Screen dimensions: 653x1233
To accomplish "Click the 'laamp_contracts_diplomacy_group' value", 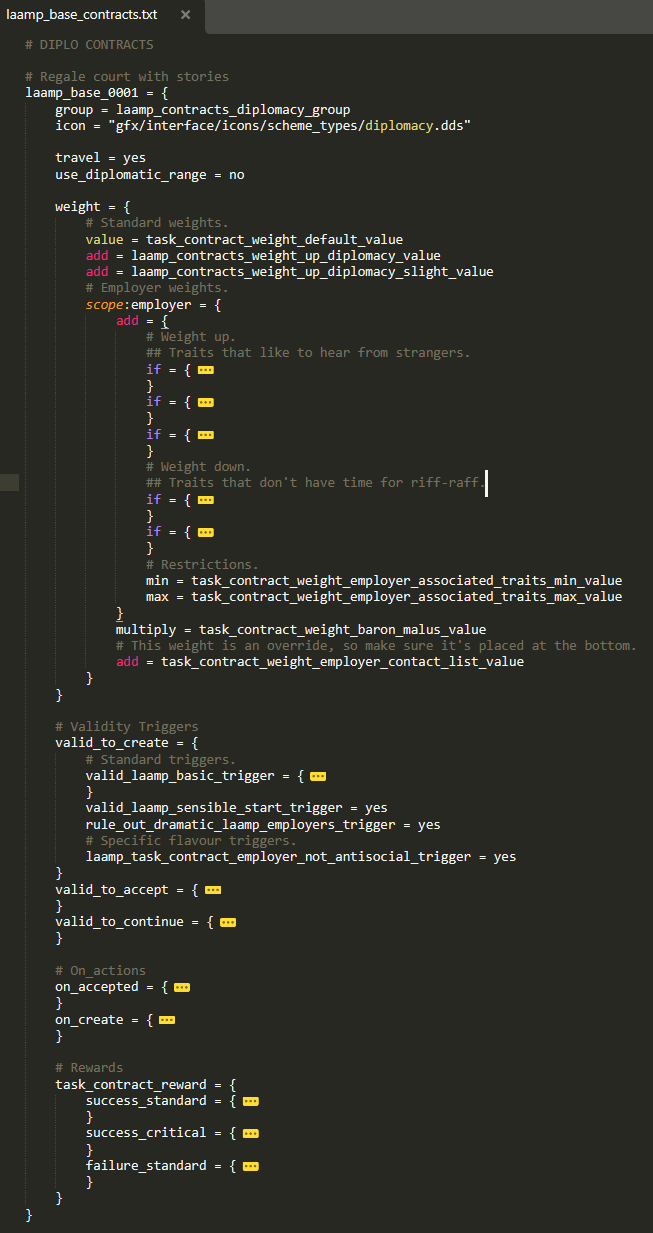I will tap(233, 110).
